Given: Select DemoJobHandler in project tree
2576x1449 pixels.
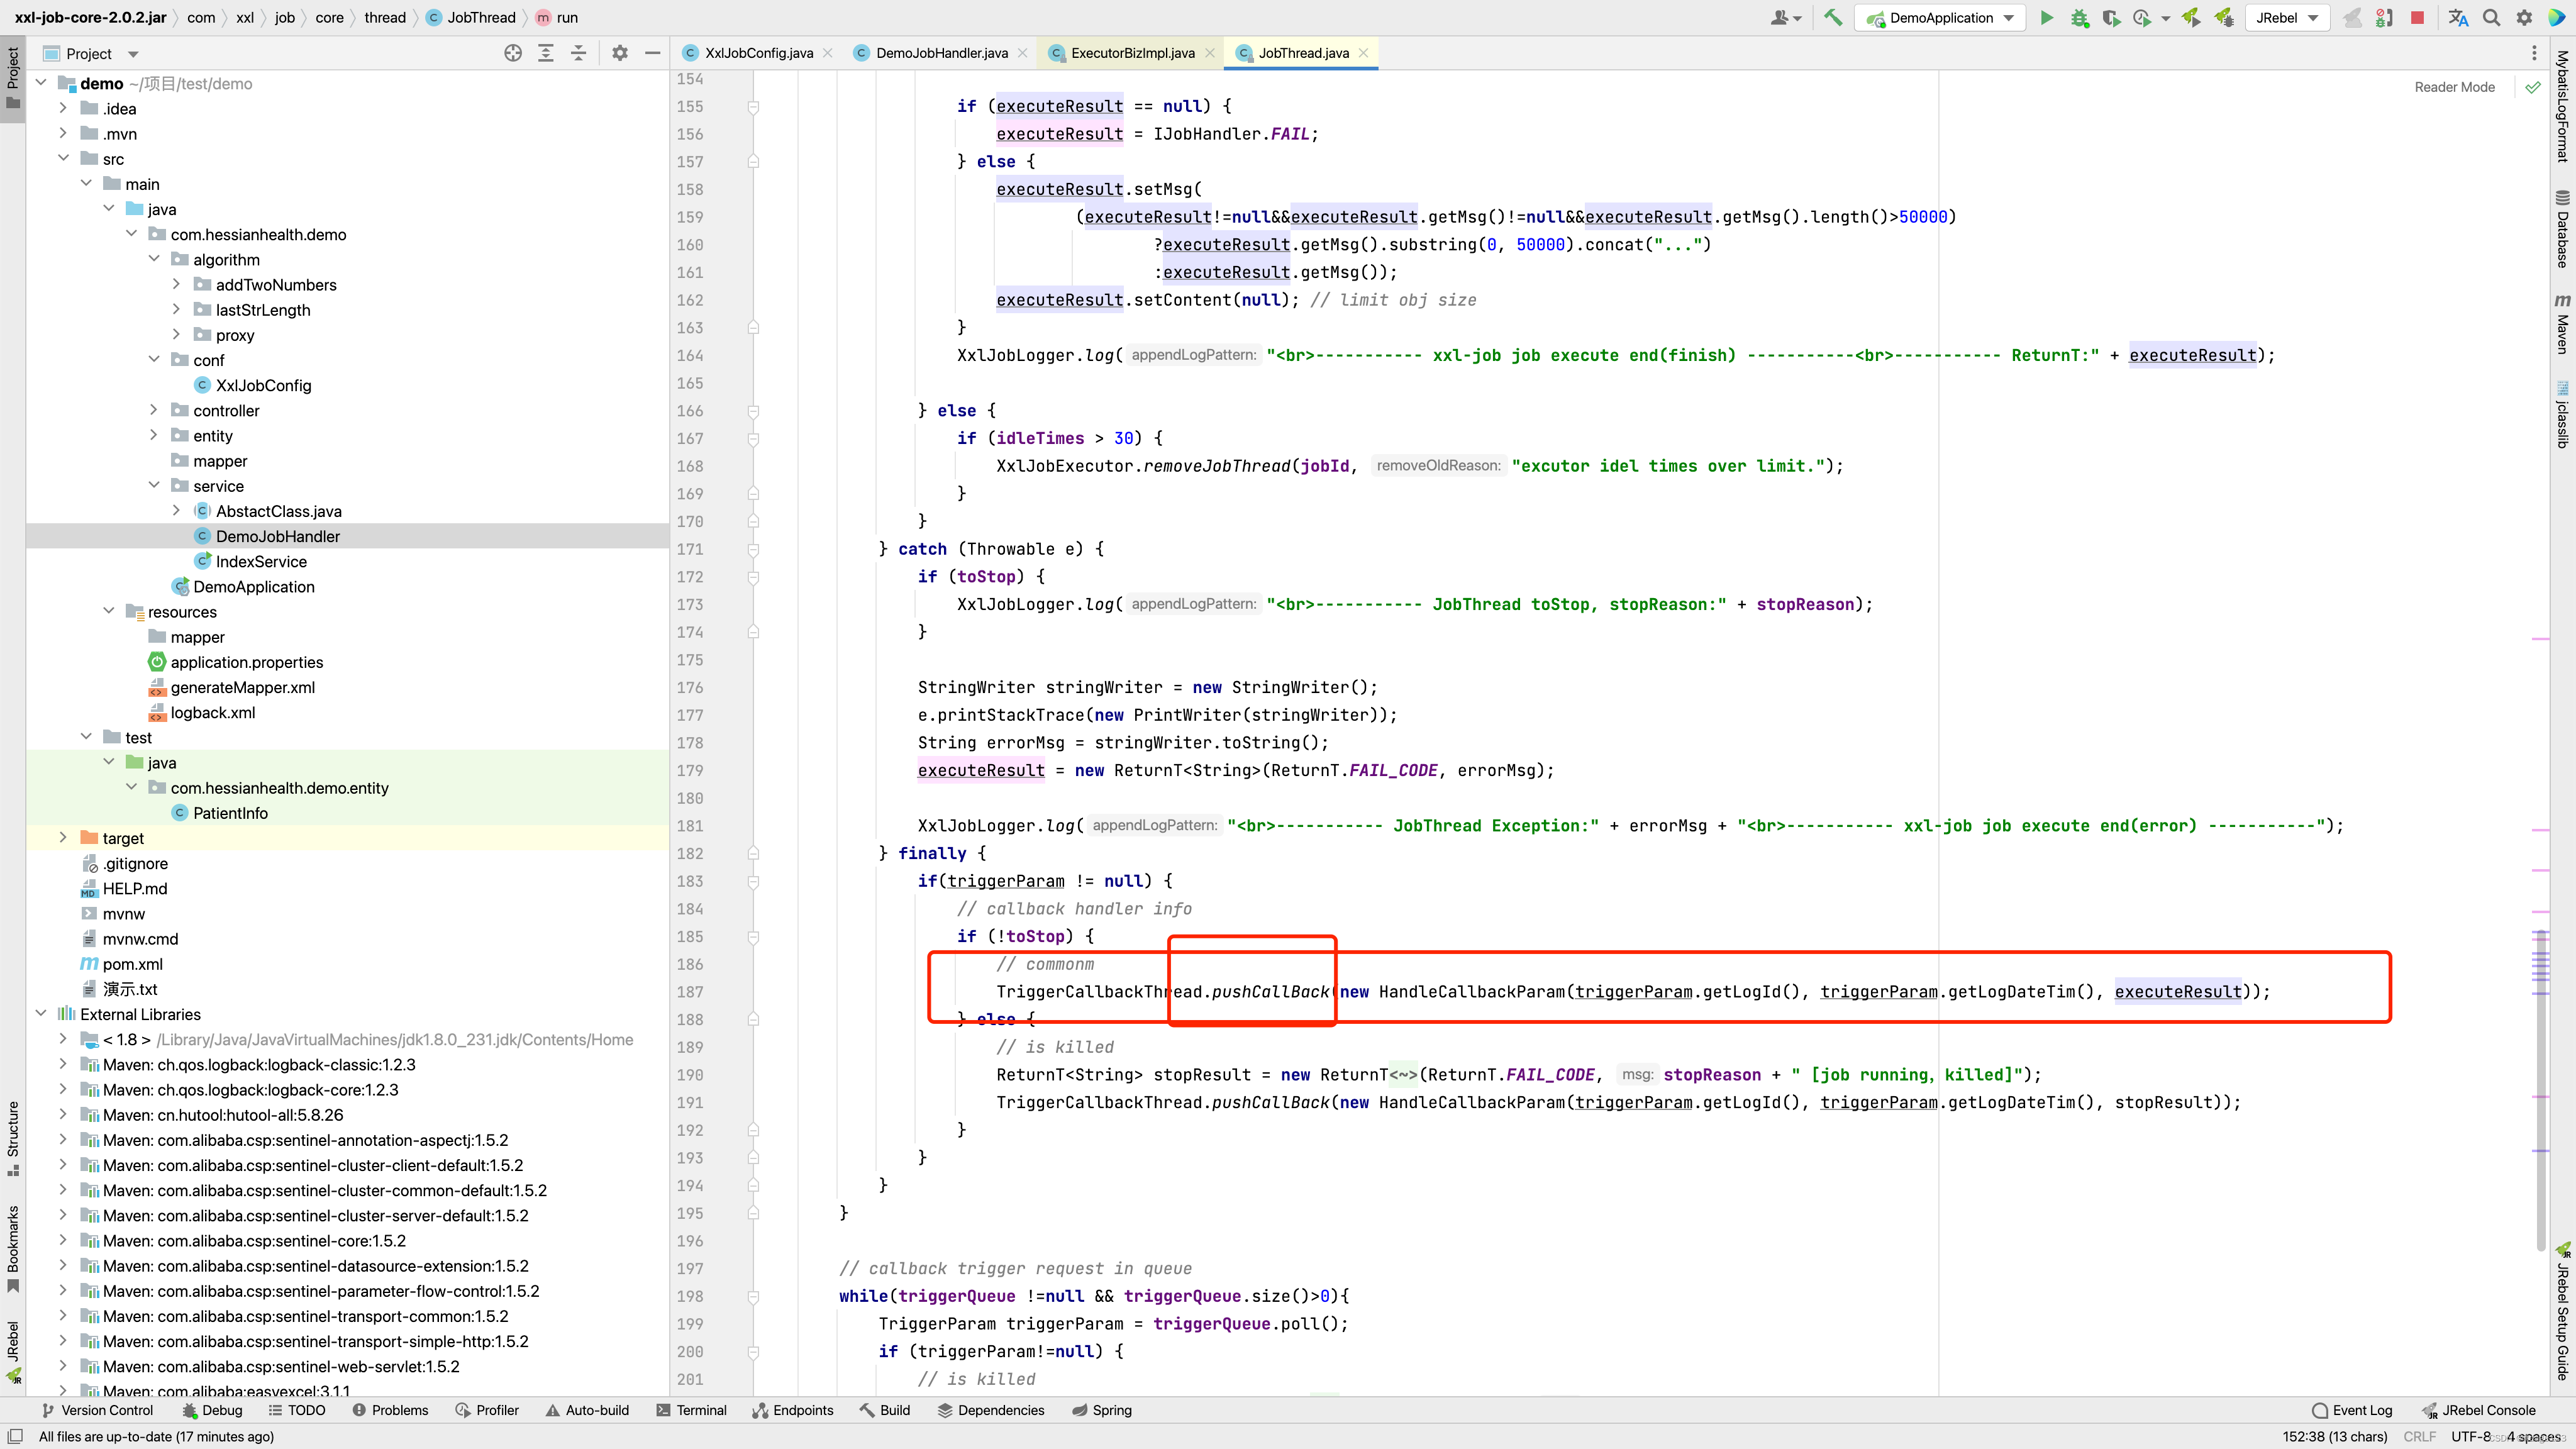Looking at the screenshot, I should tap(278, 536).
